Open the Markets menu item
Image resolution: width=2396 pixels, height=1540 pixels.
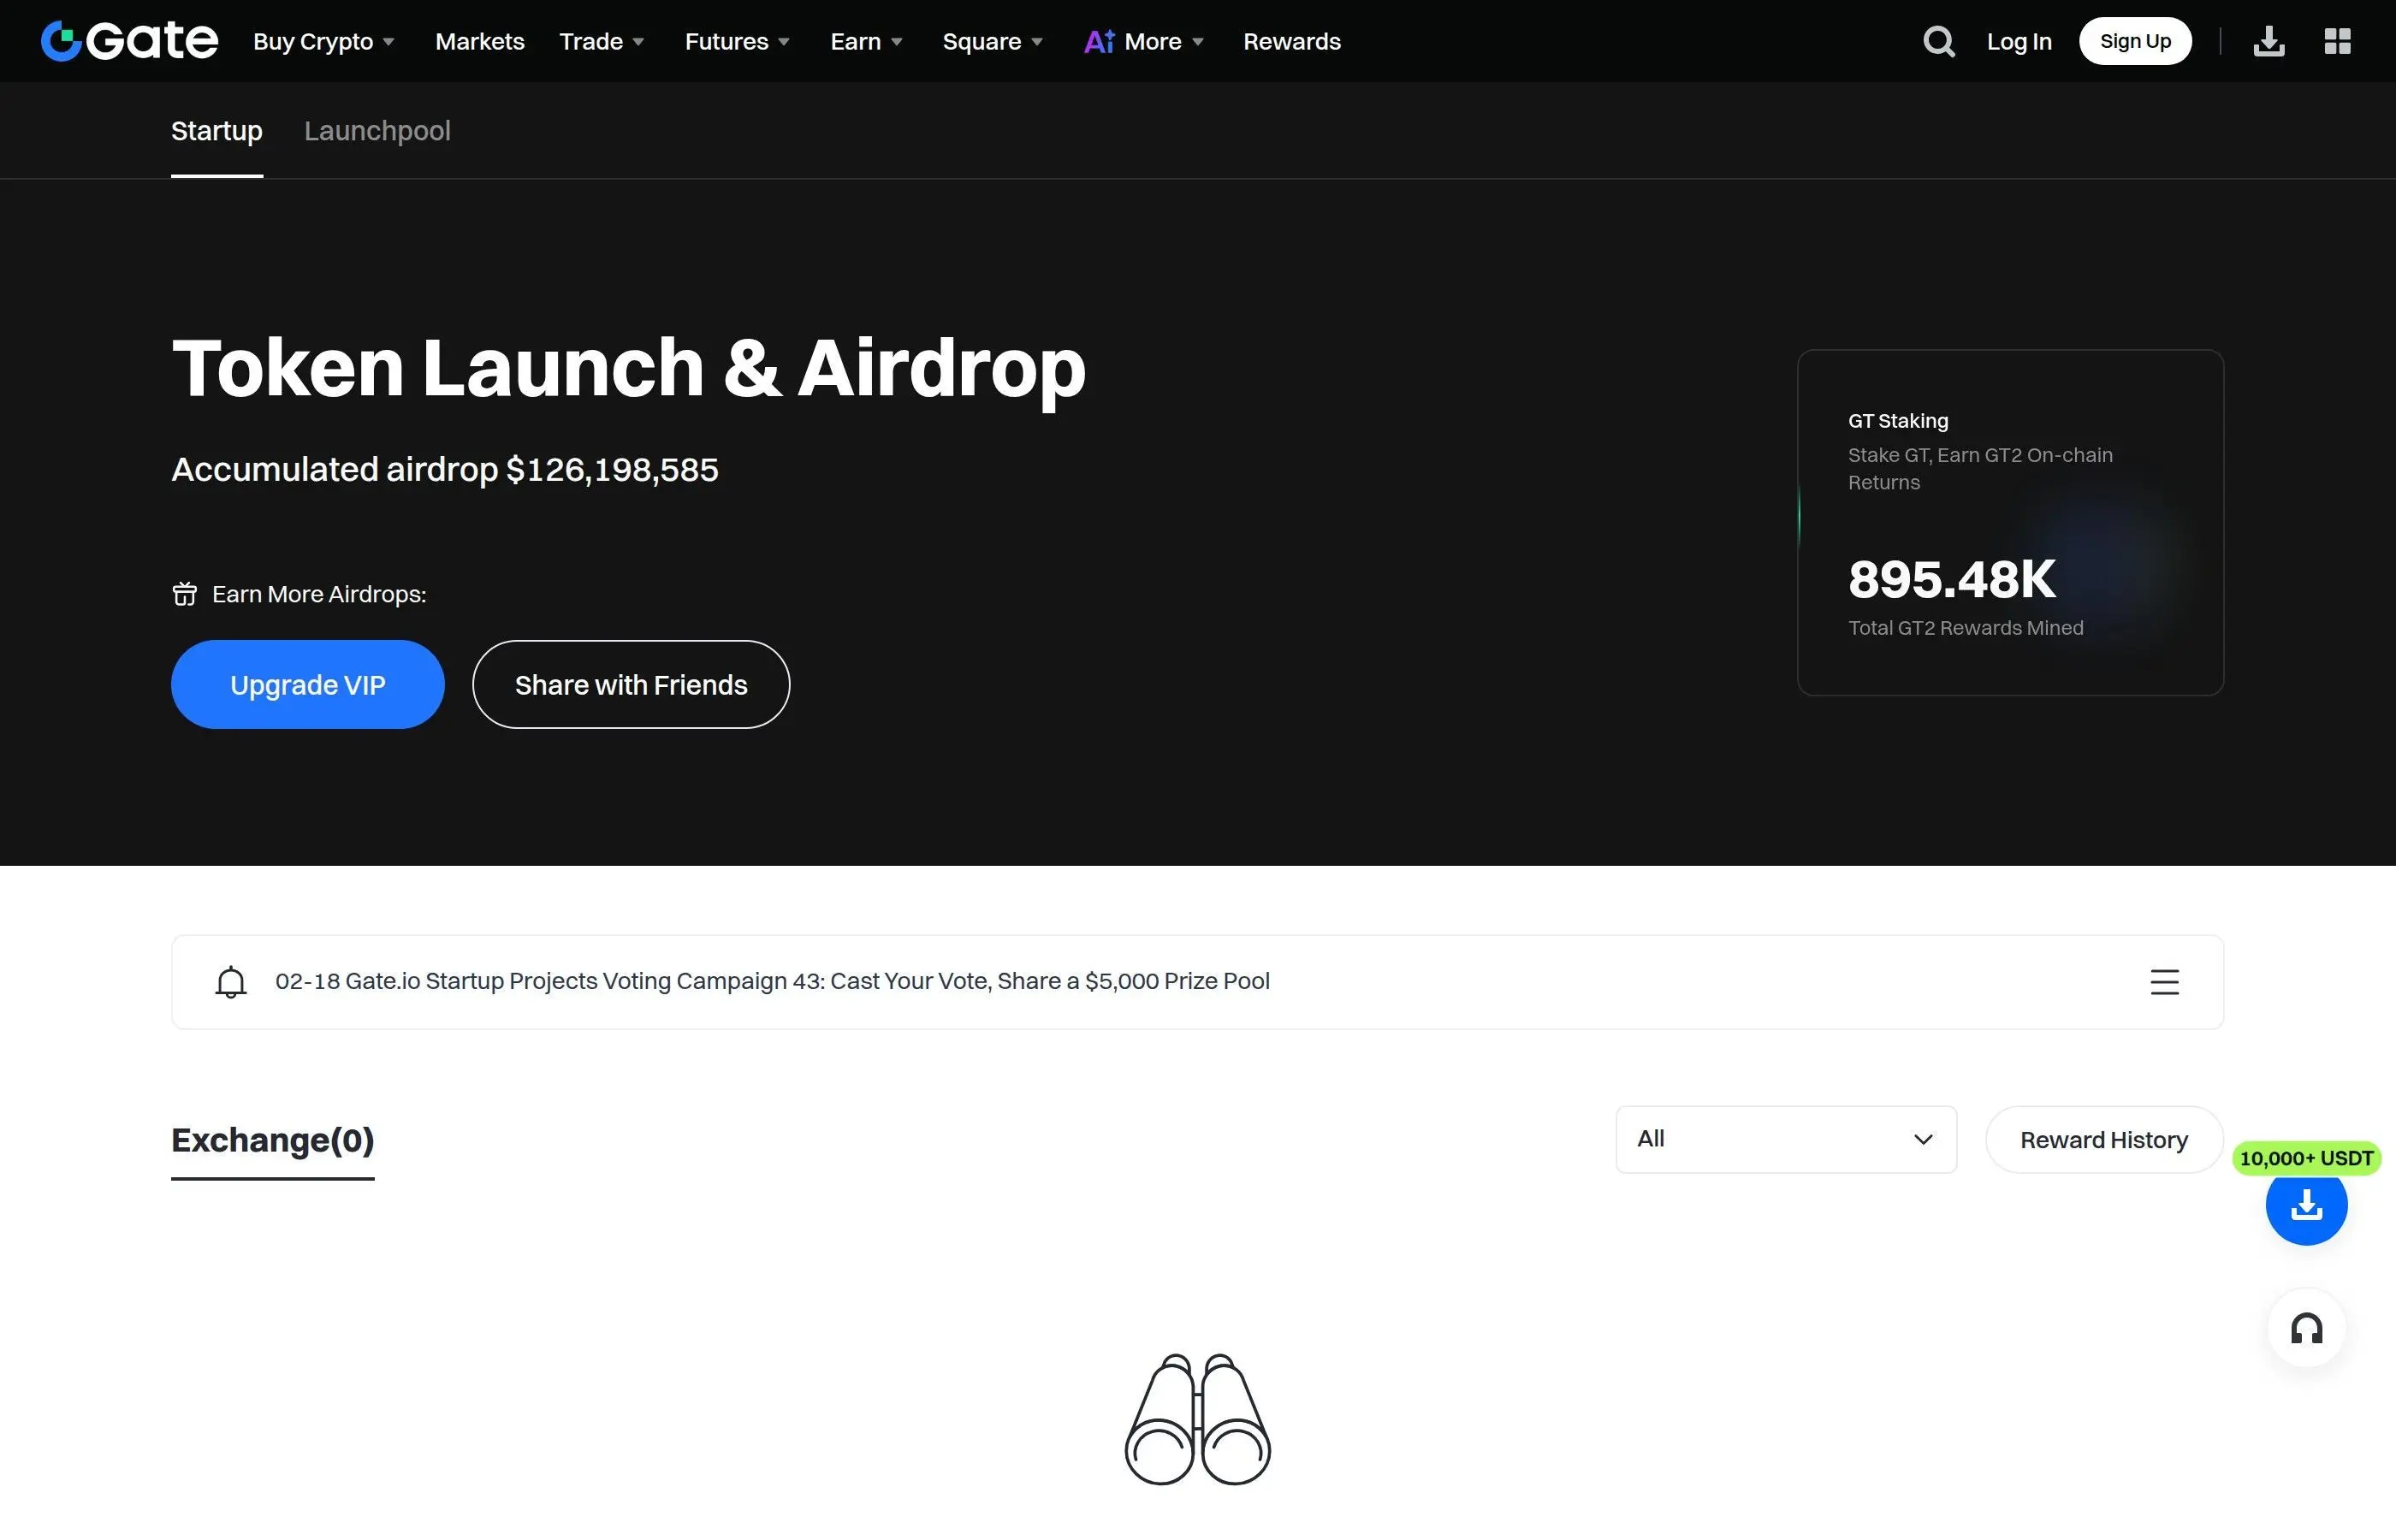click(x=479, y=41)
